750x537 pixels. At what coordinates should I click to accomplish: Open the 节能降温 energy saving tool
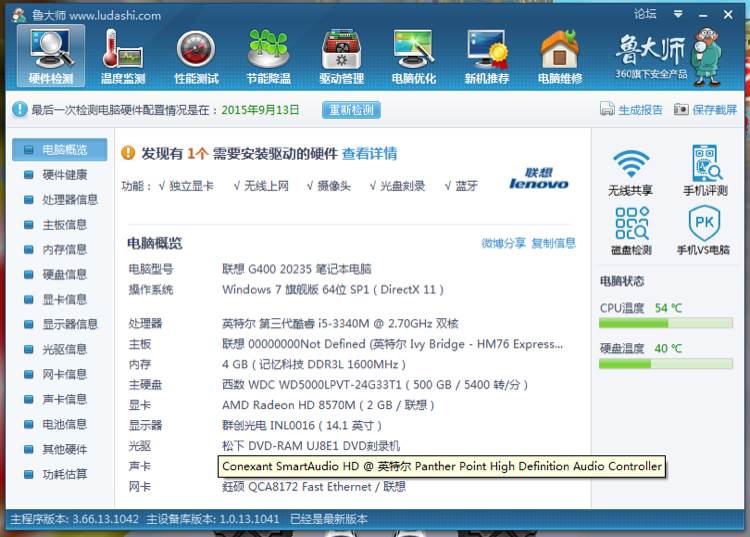pyautogui.click(x=269, y=56)
